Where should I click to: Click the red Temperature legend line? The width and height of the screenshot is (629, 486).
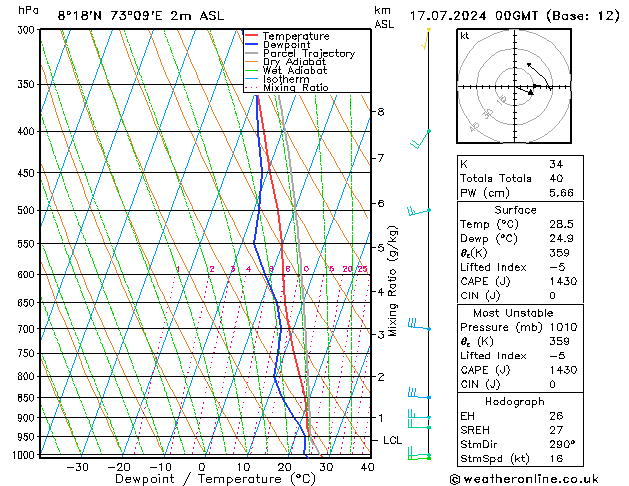[x=251, y=36]
